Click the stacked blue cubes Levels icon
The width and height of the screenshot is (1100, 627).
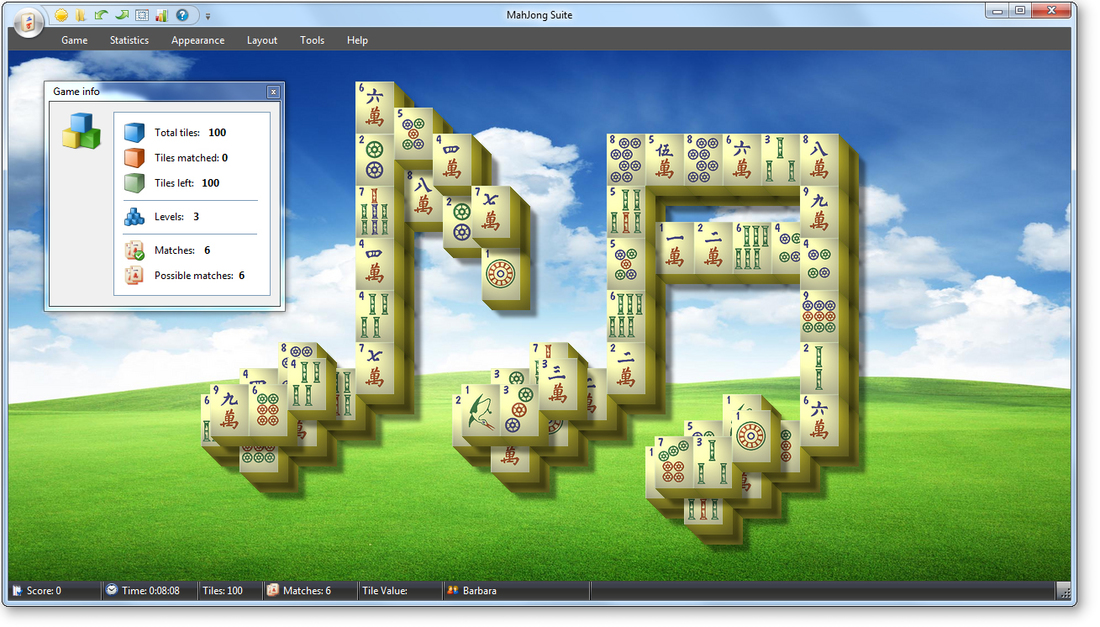pos(134,217)
